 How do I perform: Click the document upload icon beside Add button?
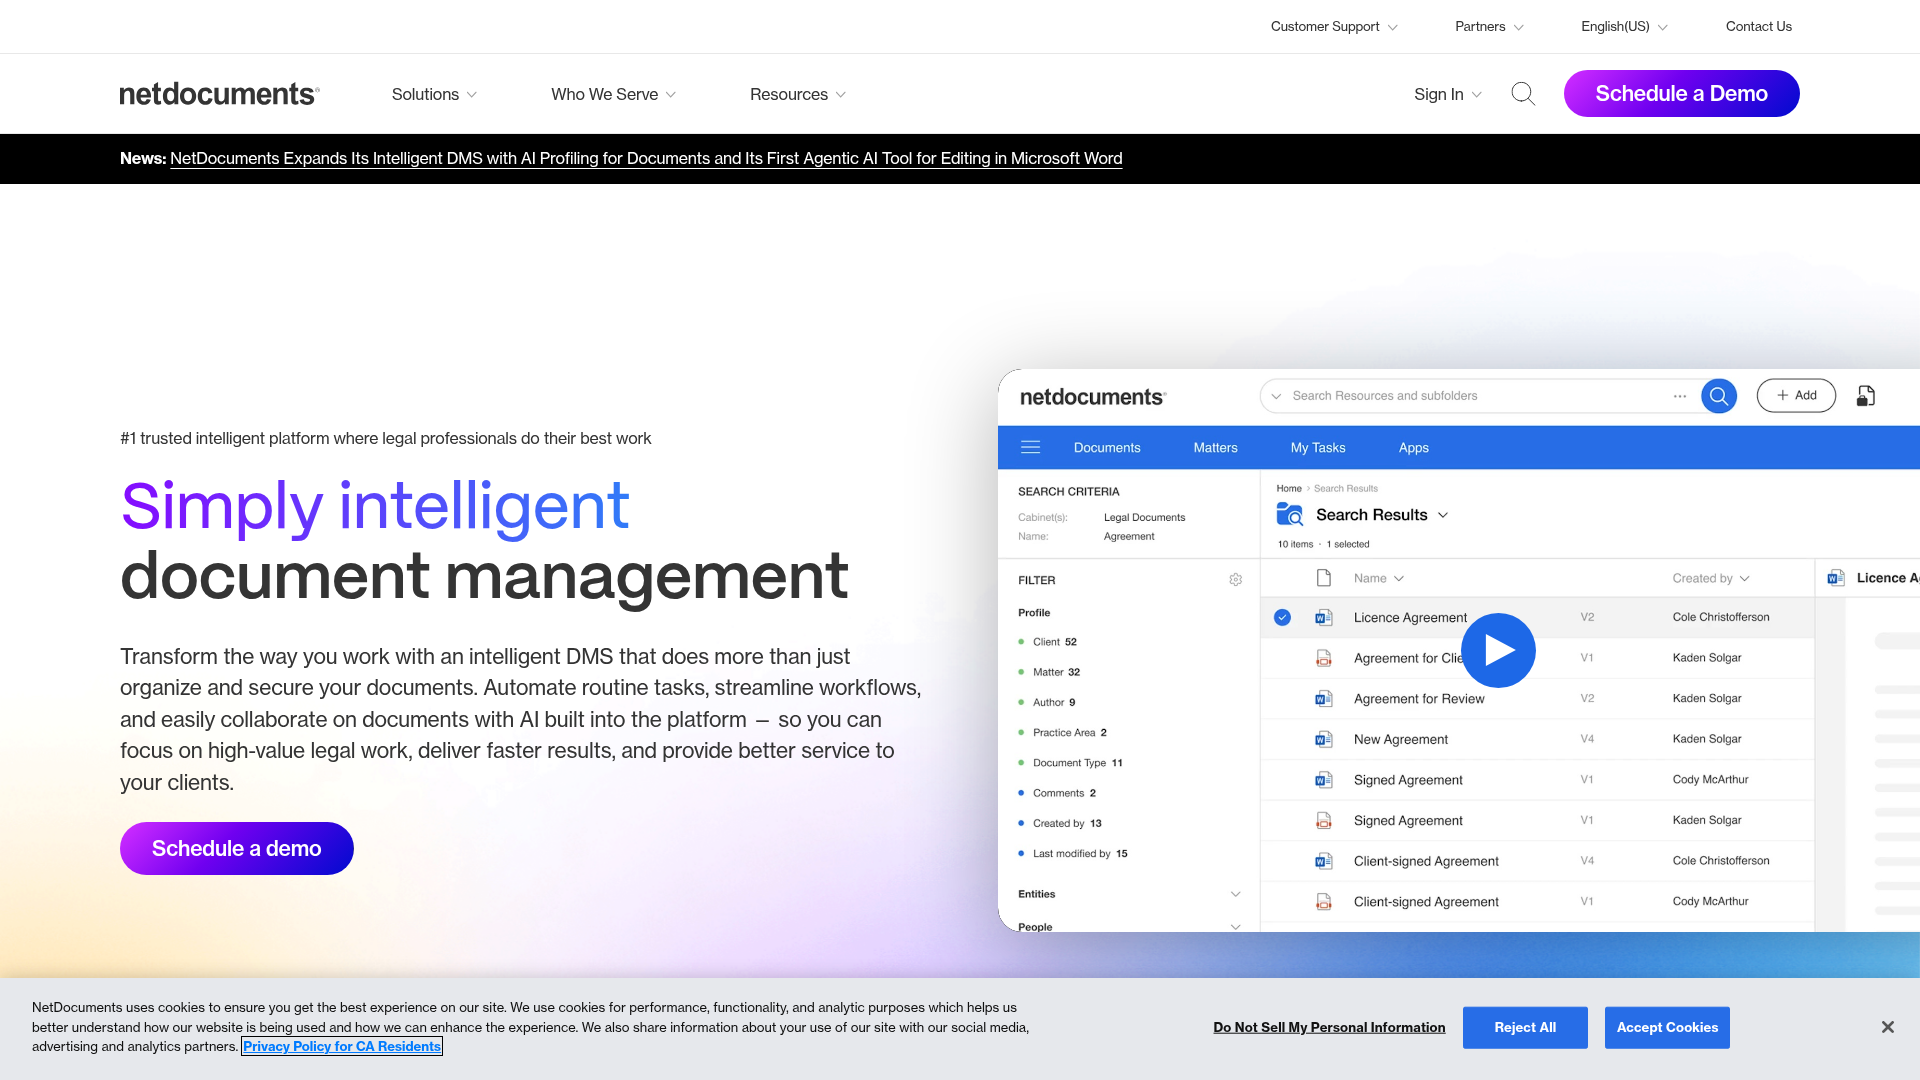point(1865,395)
